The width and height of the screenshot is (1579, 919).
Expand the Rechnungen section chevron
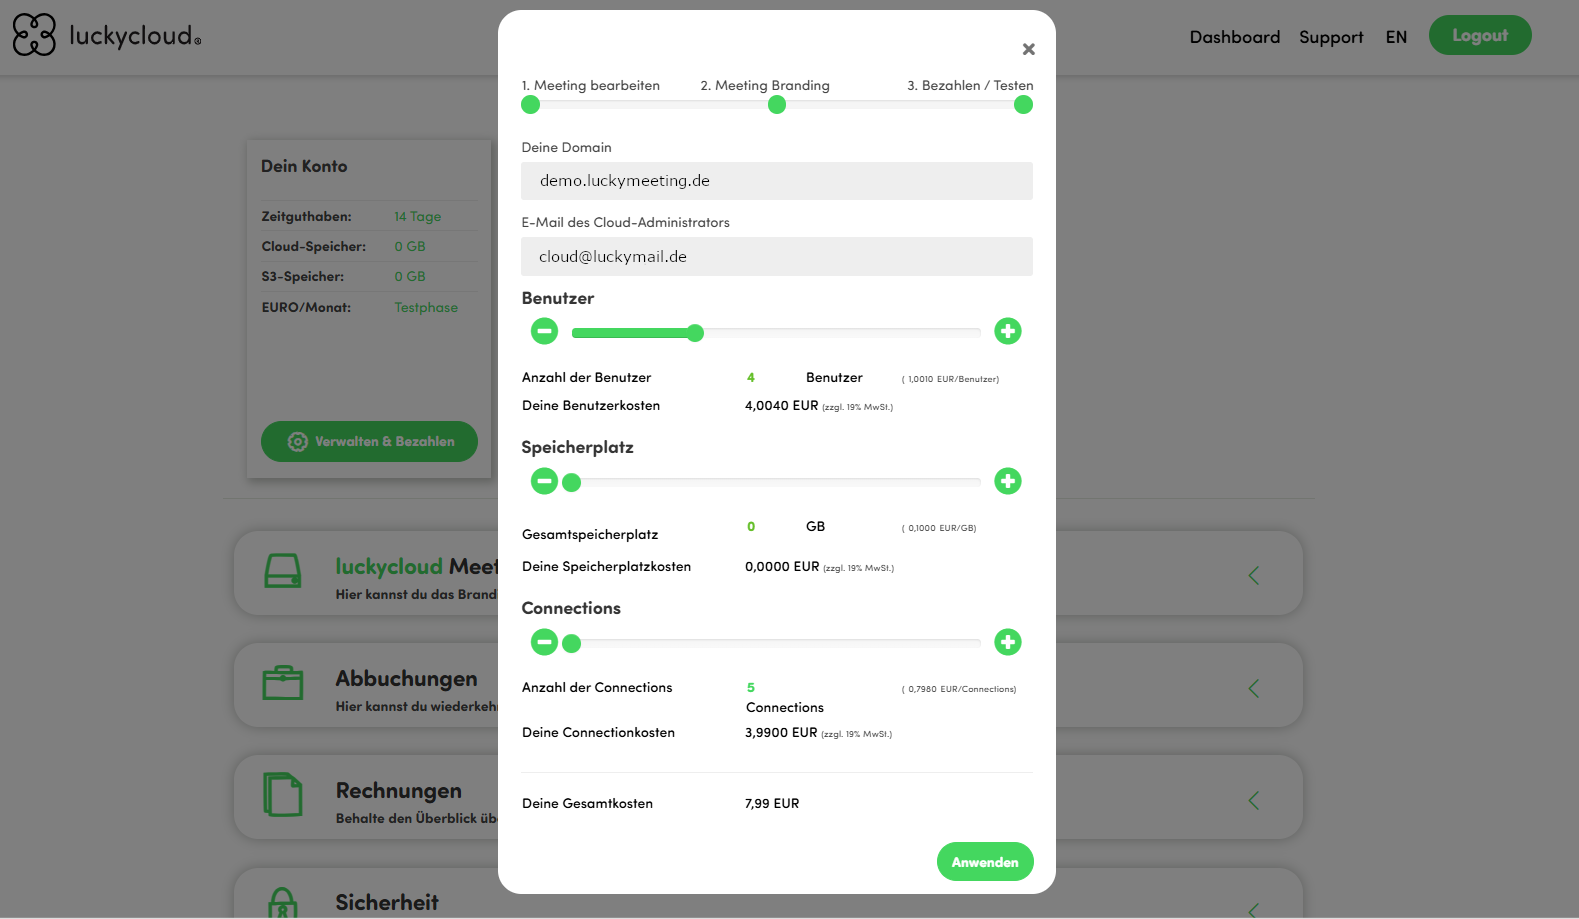(x=1254, y=800)
